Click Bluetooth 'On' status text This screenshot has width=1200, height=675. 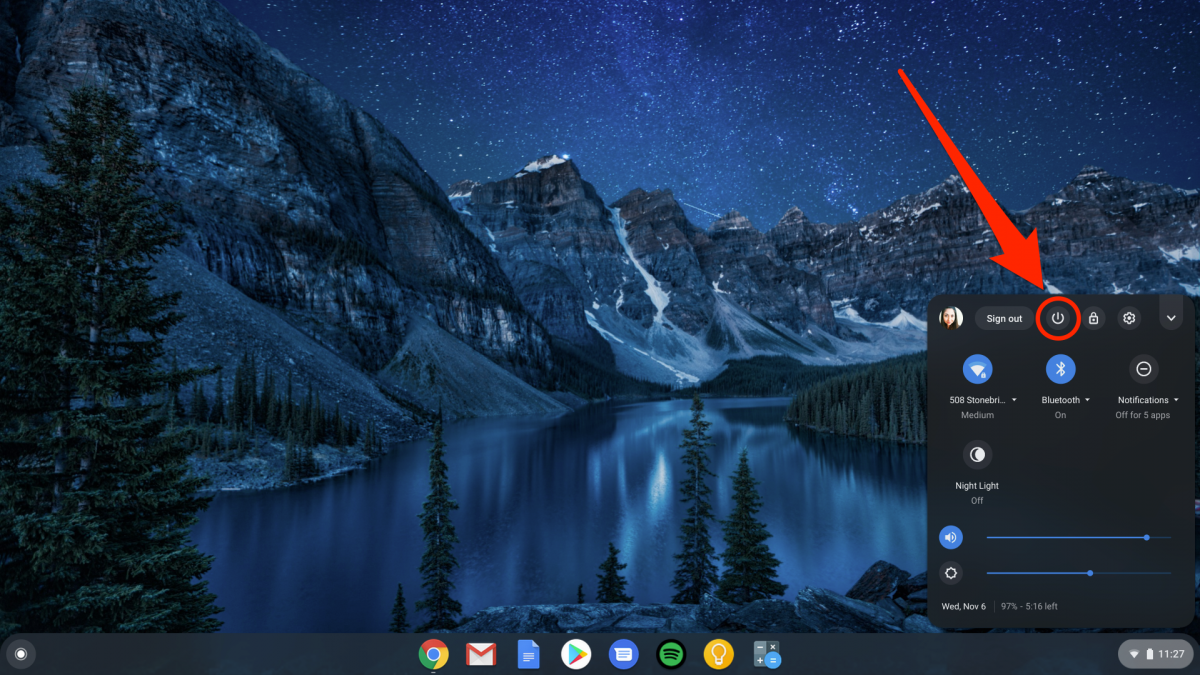click(1061, 415)
